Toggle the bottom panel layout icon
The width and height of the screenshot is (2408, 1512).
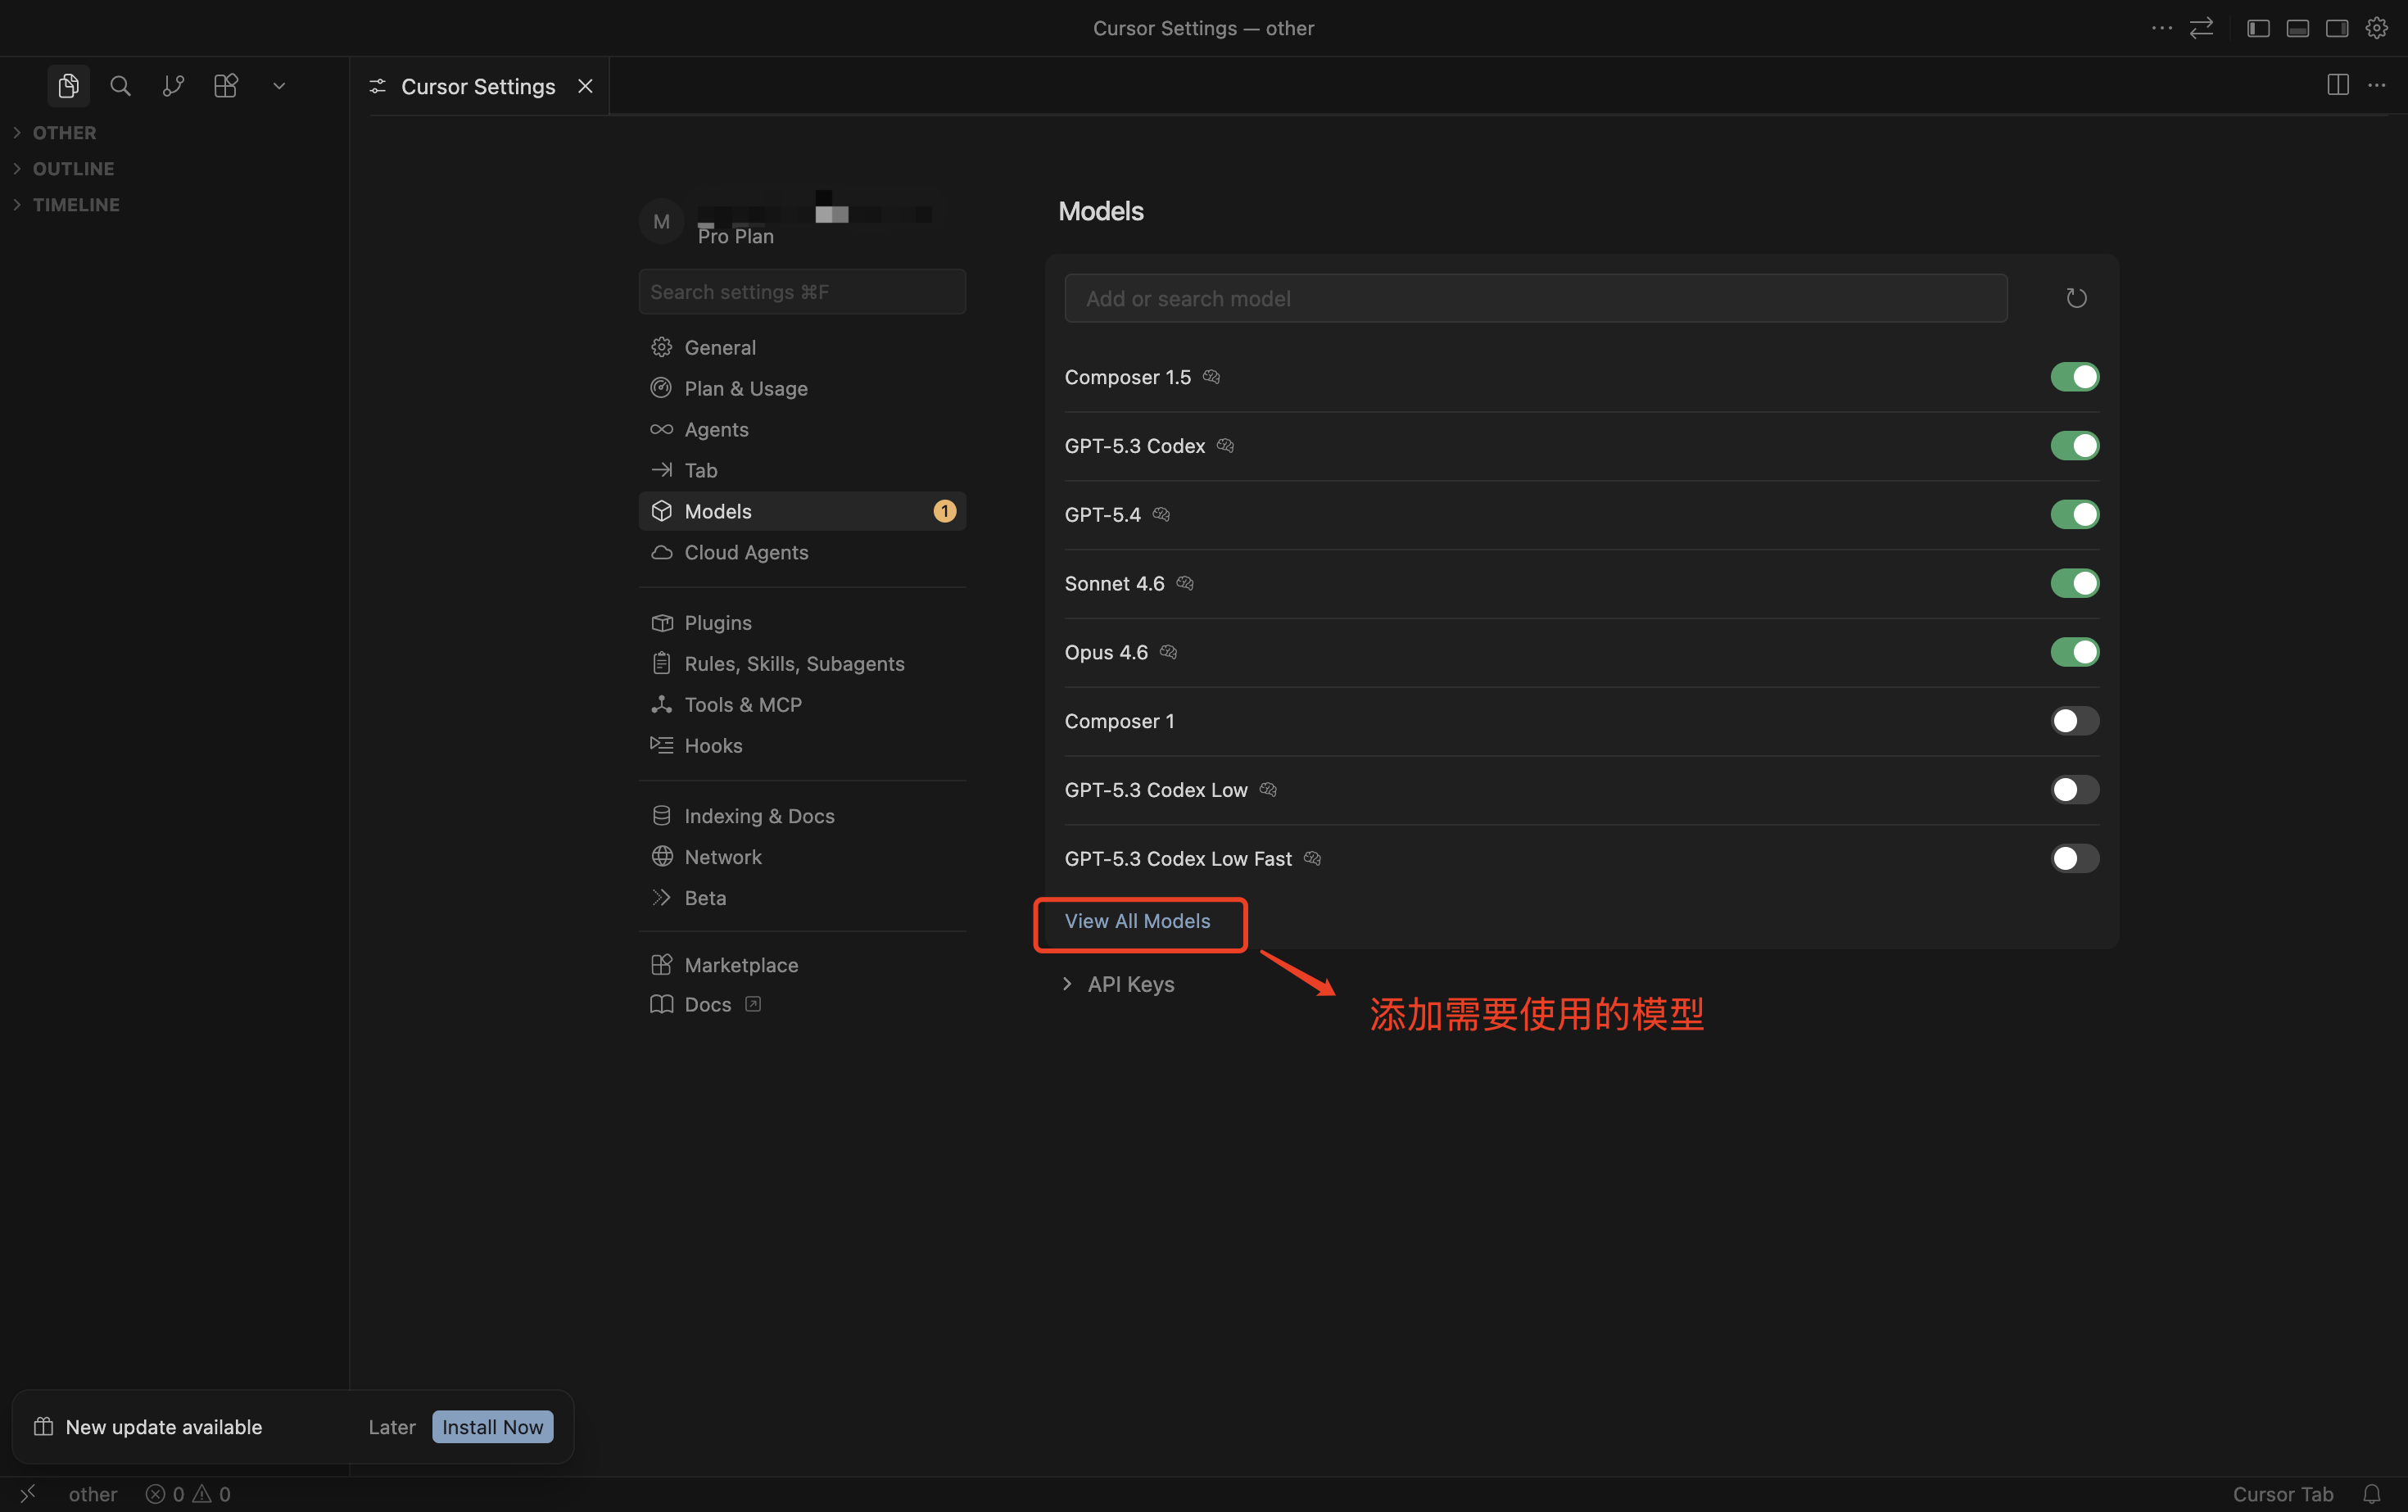click(2297, 28)
